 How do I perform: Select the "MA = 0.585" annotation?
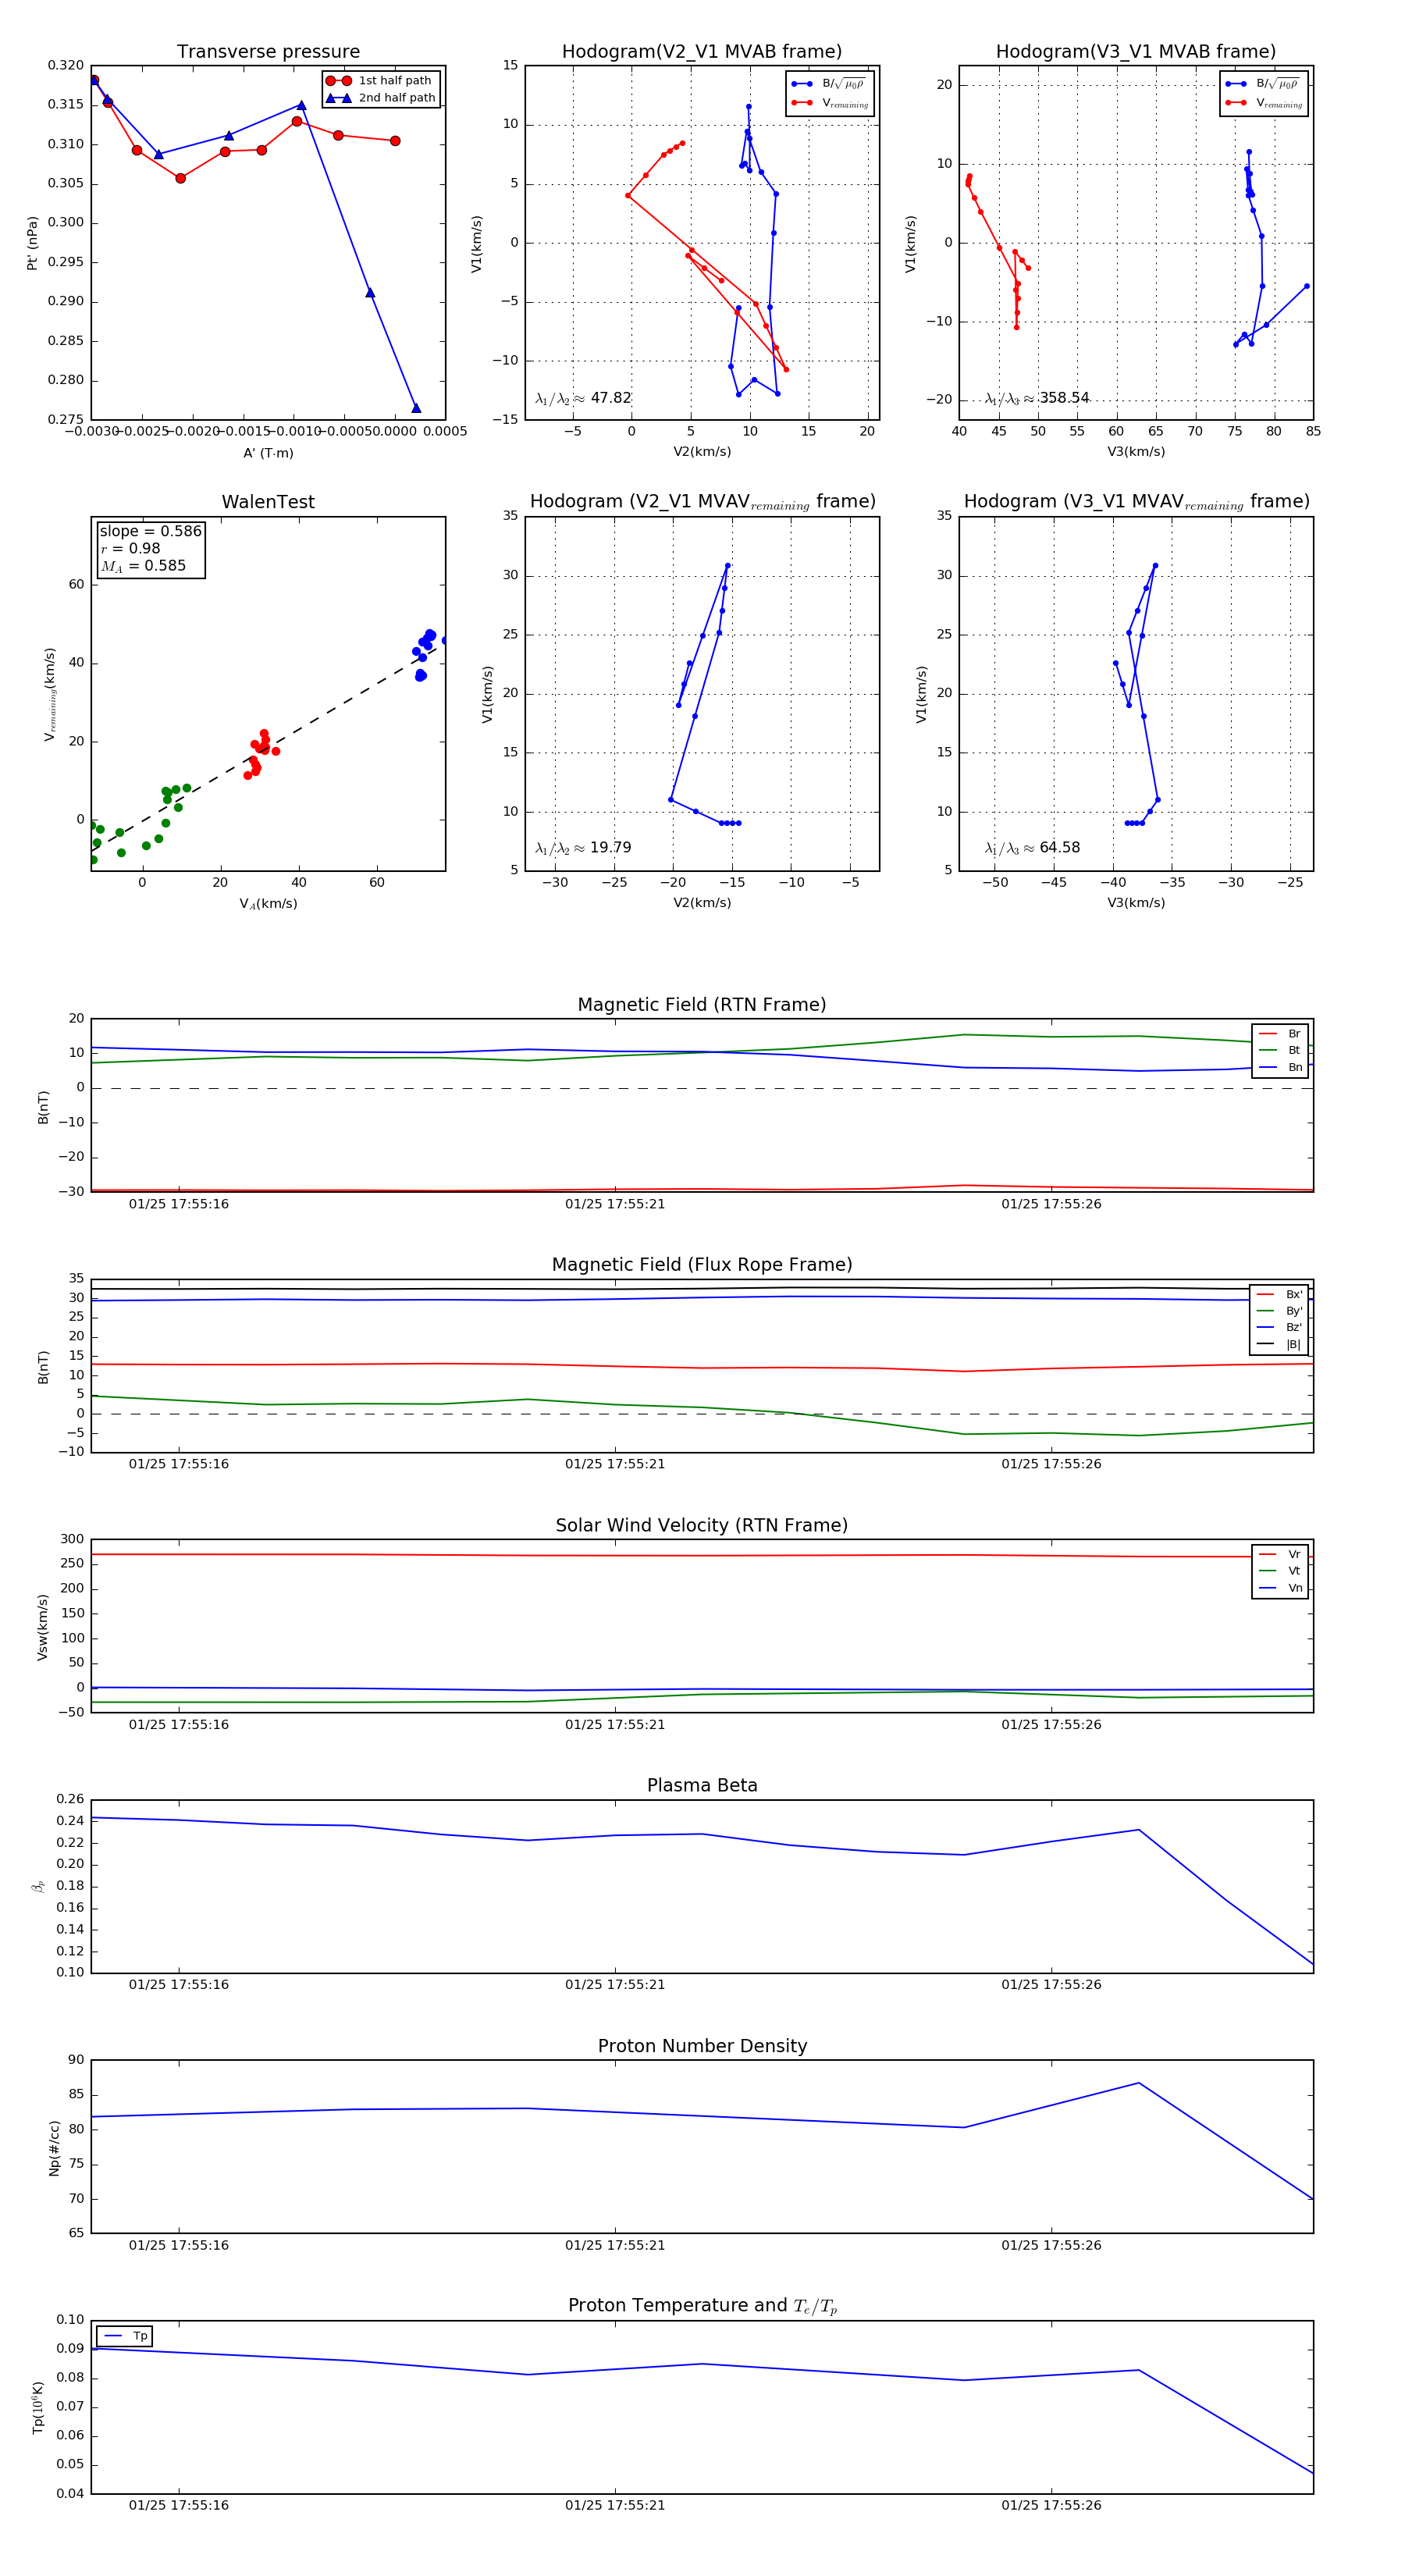pyautogui.click(x=143, y=566)
